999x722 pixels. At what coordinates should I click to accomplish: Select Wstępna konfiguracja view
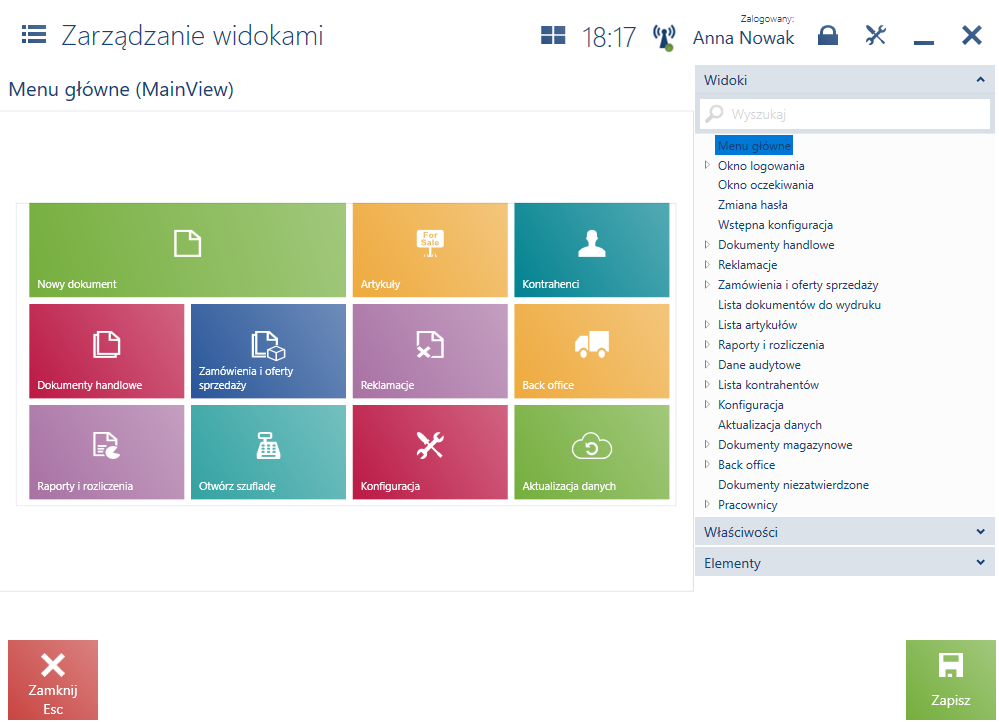pyautogui.click(x=775, y=225)
